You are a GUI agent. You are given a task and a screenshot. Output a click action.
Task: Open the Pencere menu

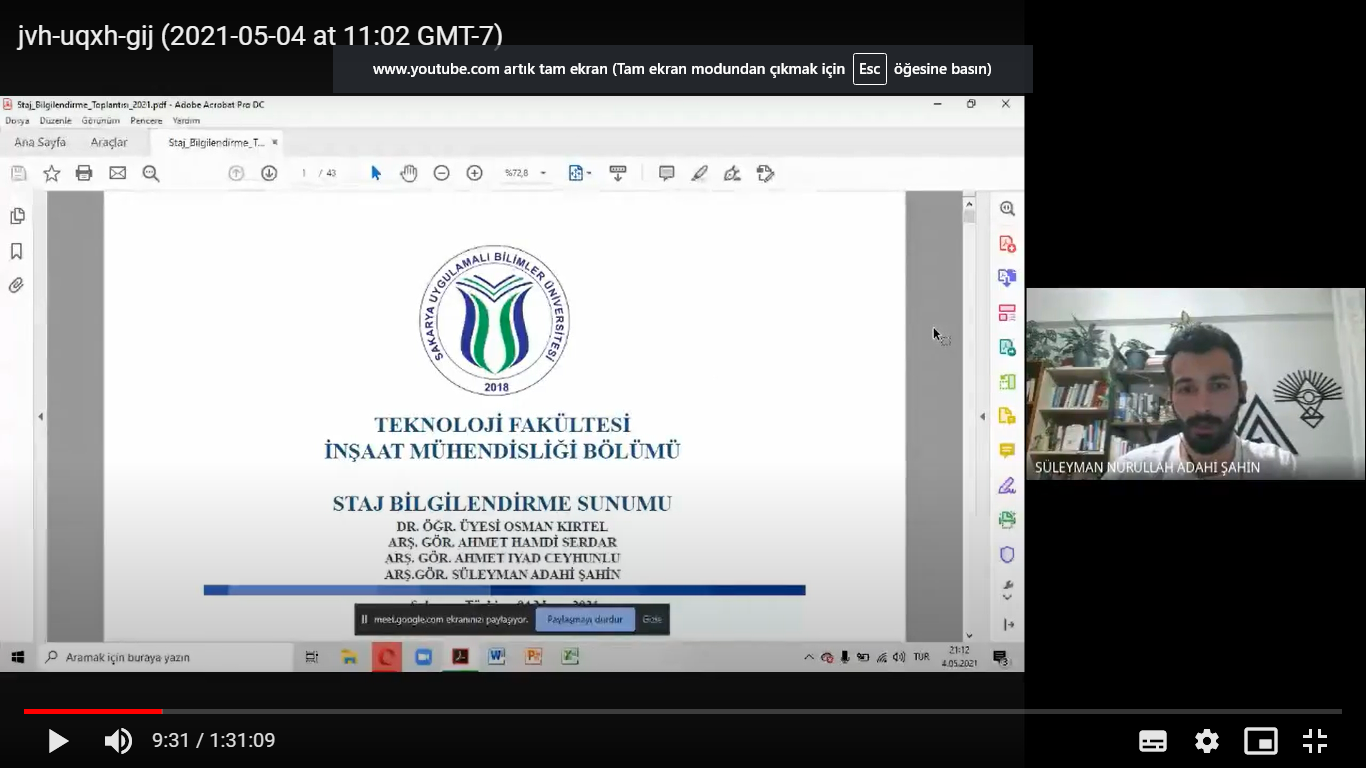(x=146, y=120)
